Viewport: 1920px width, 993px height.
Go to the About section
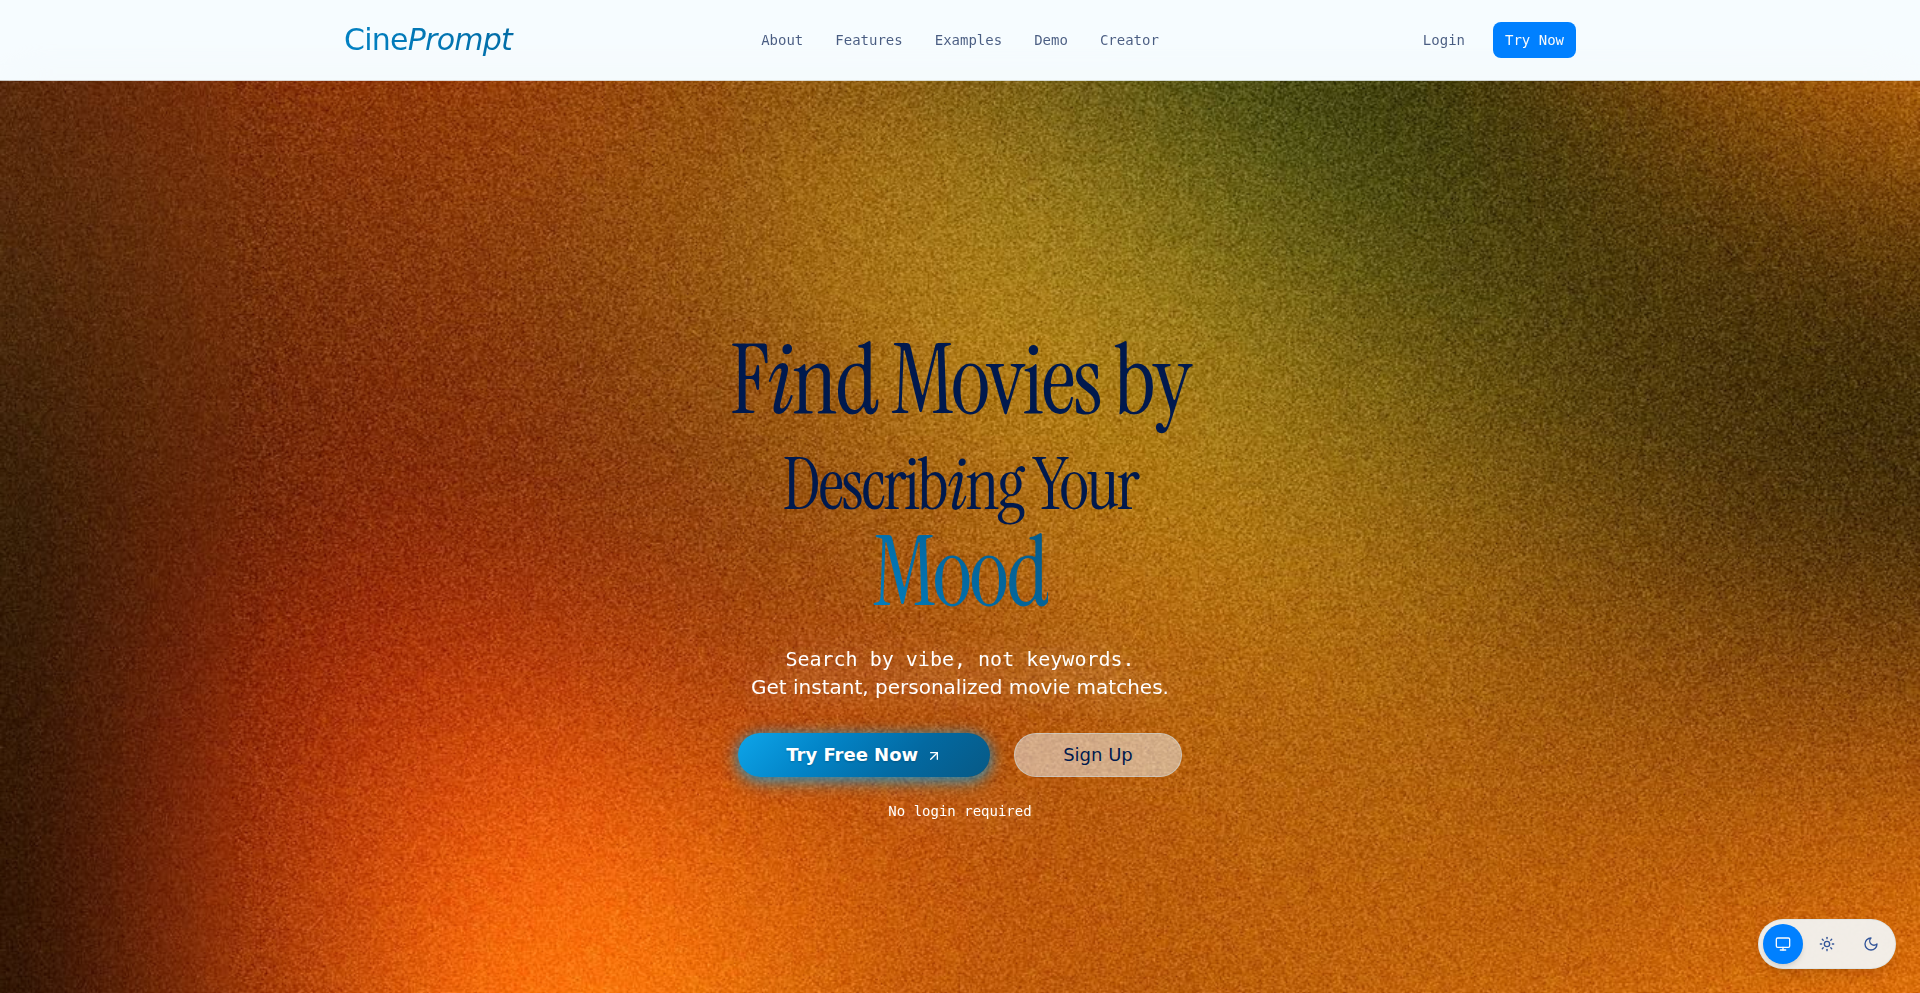pos(782,40)
